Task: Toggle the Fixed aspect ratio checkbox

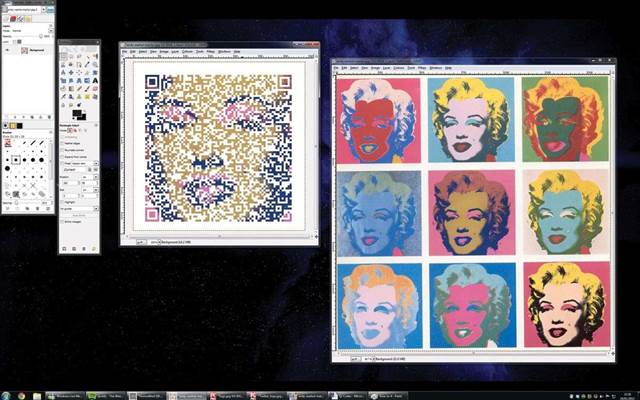Action: coord(62,163)
